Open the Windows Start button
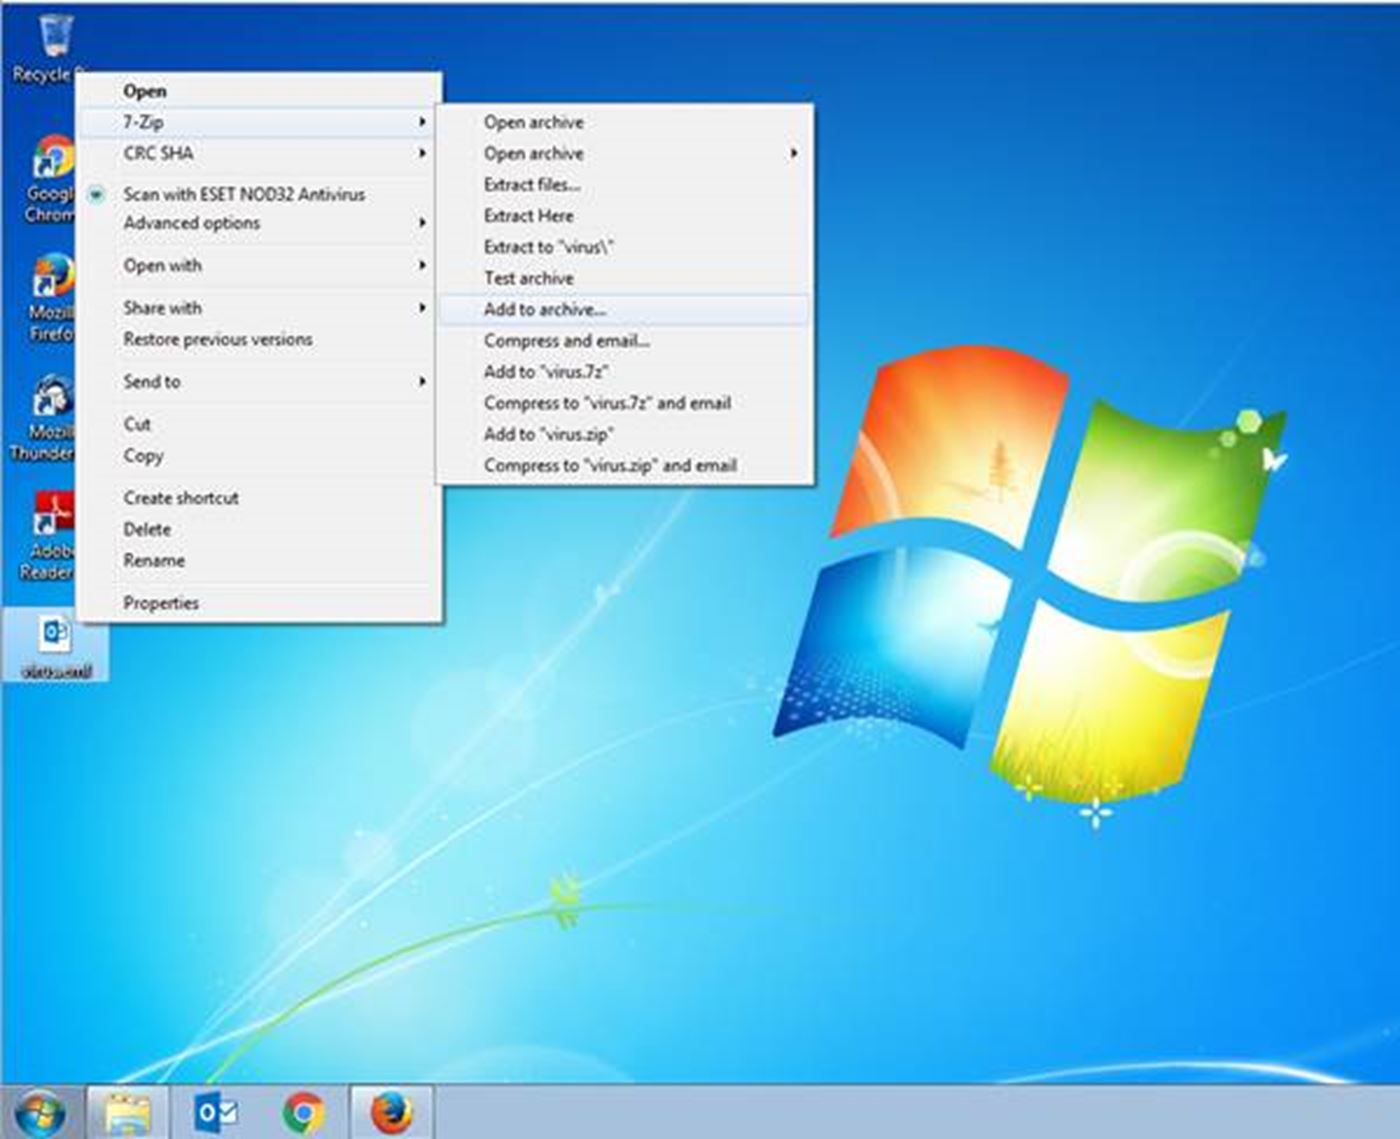The width and height of the screenshot is (1400, 1139). [40, 1112]
